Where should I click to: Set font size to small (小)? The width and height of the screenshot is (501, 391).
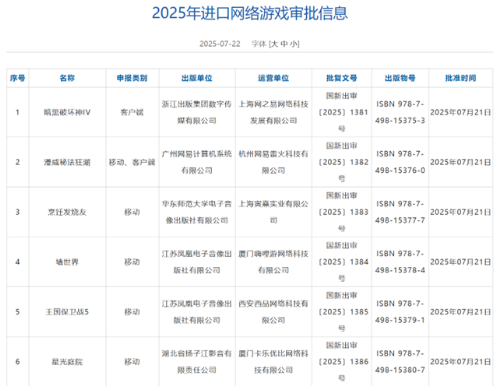[x=294, y=44]
